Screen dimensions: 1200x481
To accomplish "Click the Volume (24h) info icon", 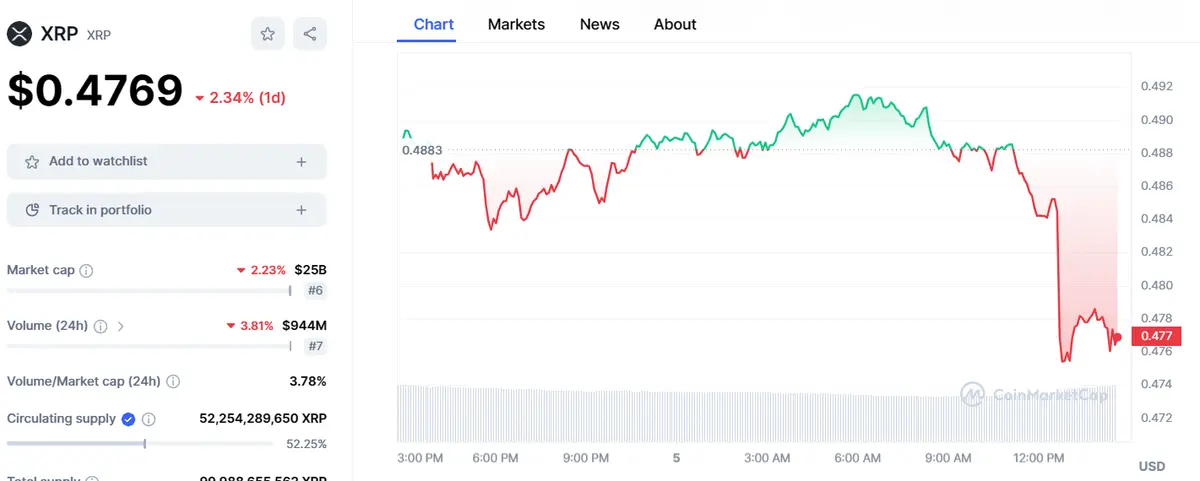I will (101, 326).
